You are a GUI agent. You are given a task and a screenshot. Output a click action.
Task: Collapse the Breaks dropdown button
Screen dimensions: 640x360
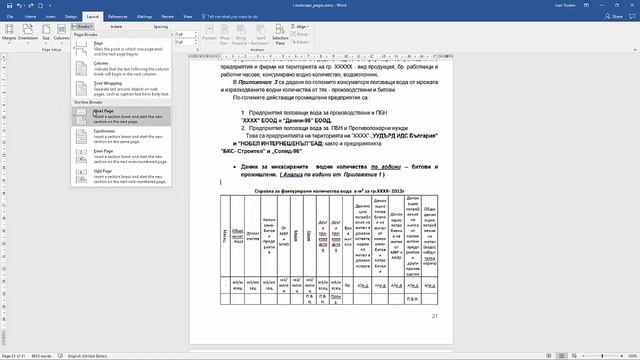(82, 27)
